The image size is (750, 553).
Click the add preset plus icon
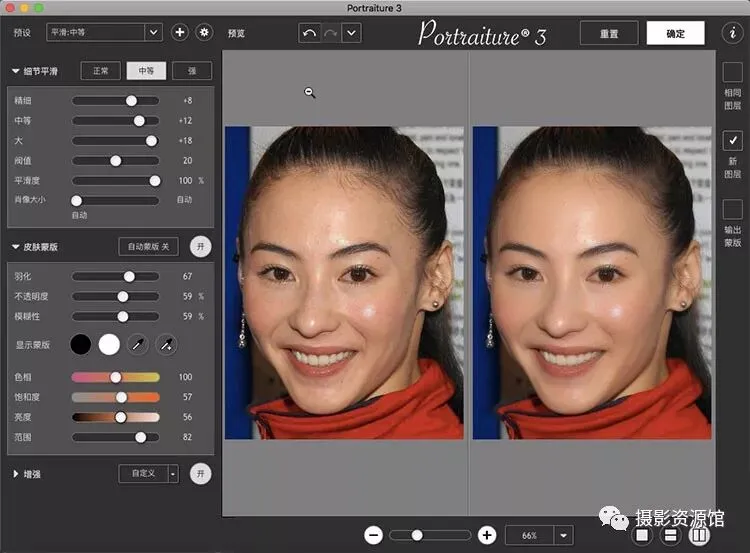tap(180, 33)
